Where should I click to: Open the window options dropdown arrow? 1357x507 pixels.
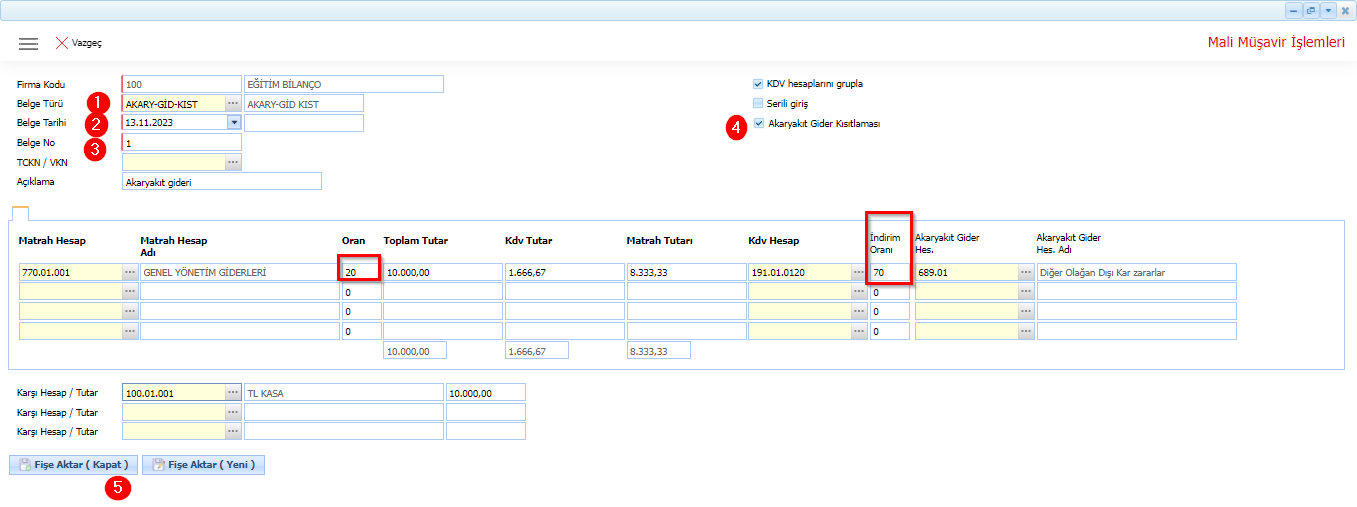click(1327, 10)
